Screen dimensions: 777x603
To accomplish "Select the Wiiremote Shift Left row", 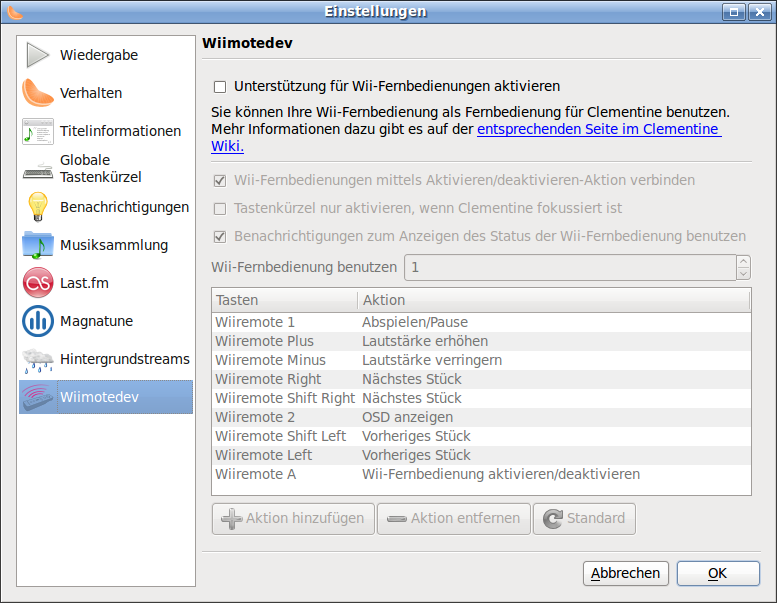I will (481, 436).
